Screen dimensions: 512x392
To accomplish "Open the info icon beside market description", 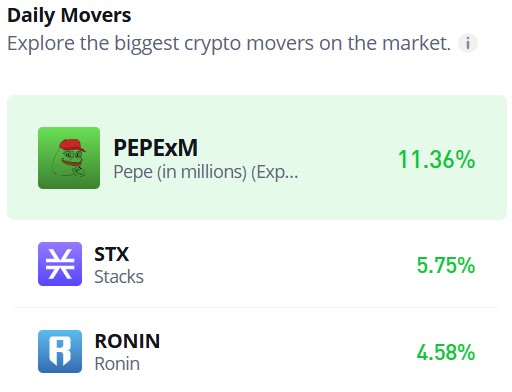I will (x=468, y=43).
